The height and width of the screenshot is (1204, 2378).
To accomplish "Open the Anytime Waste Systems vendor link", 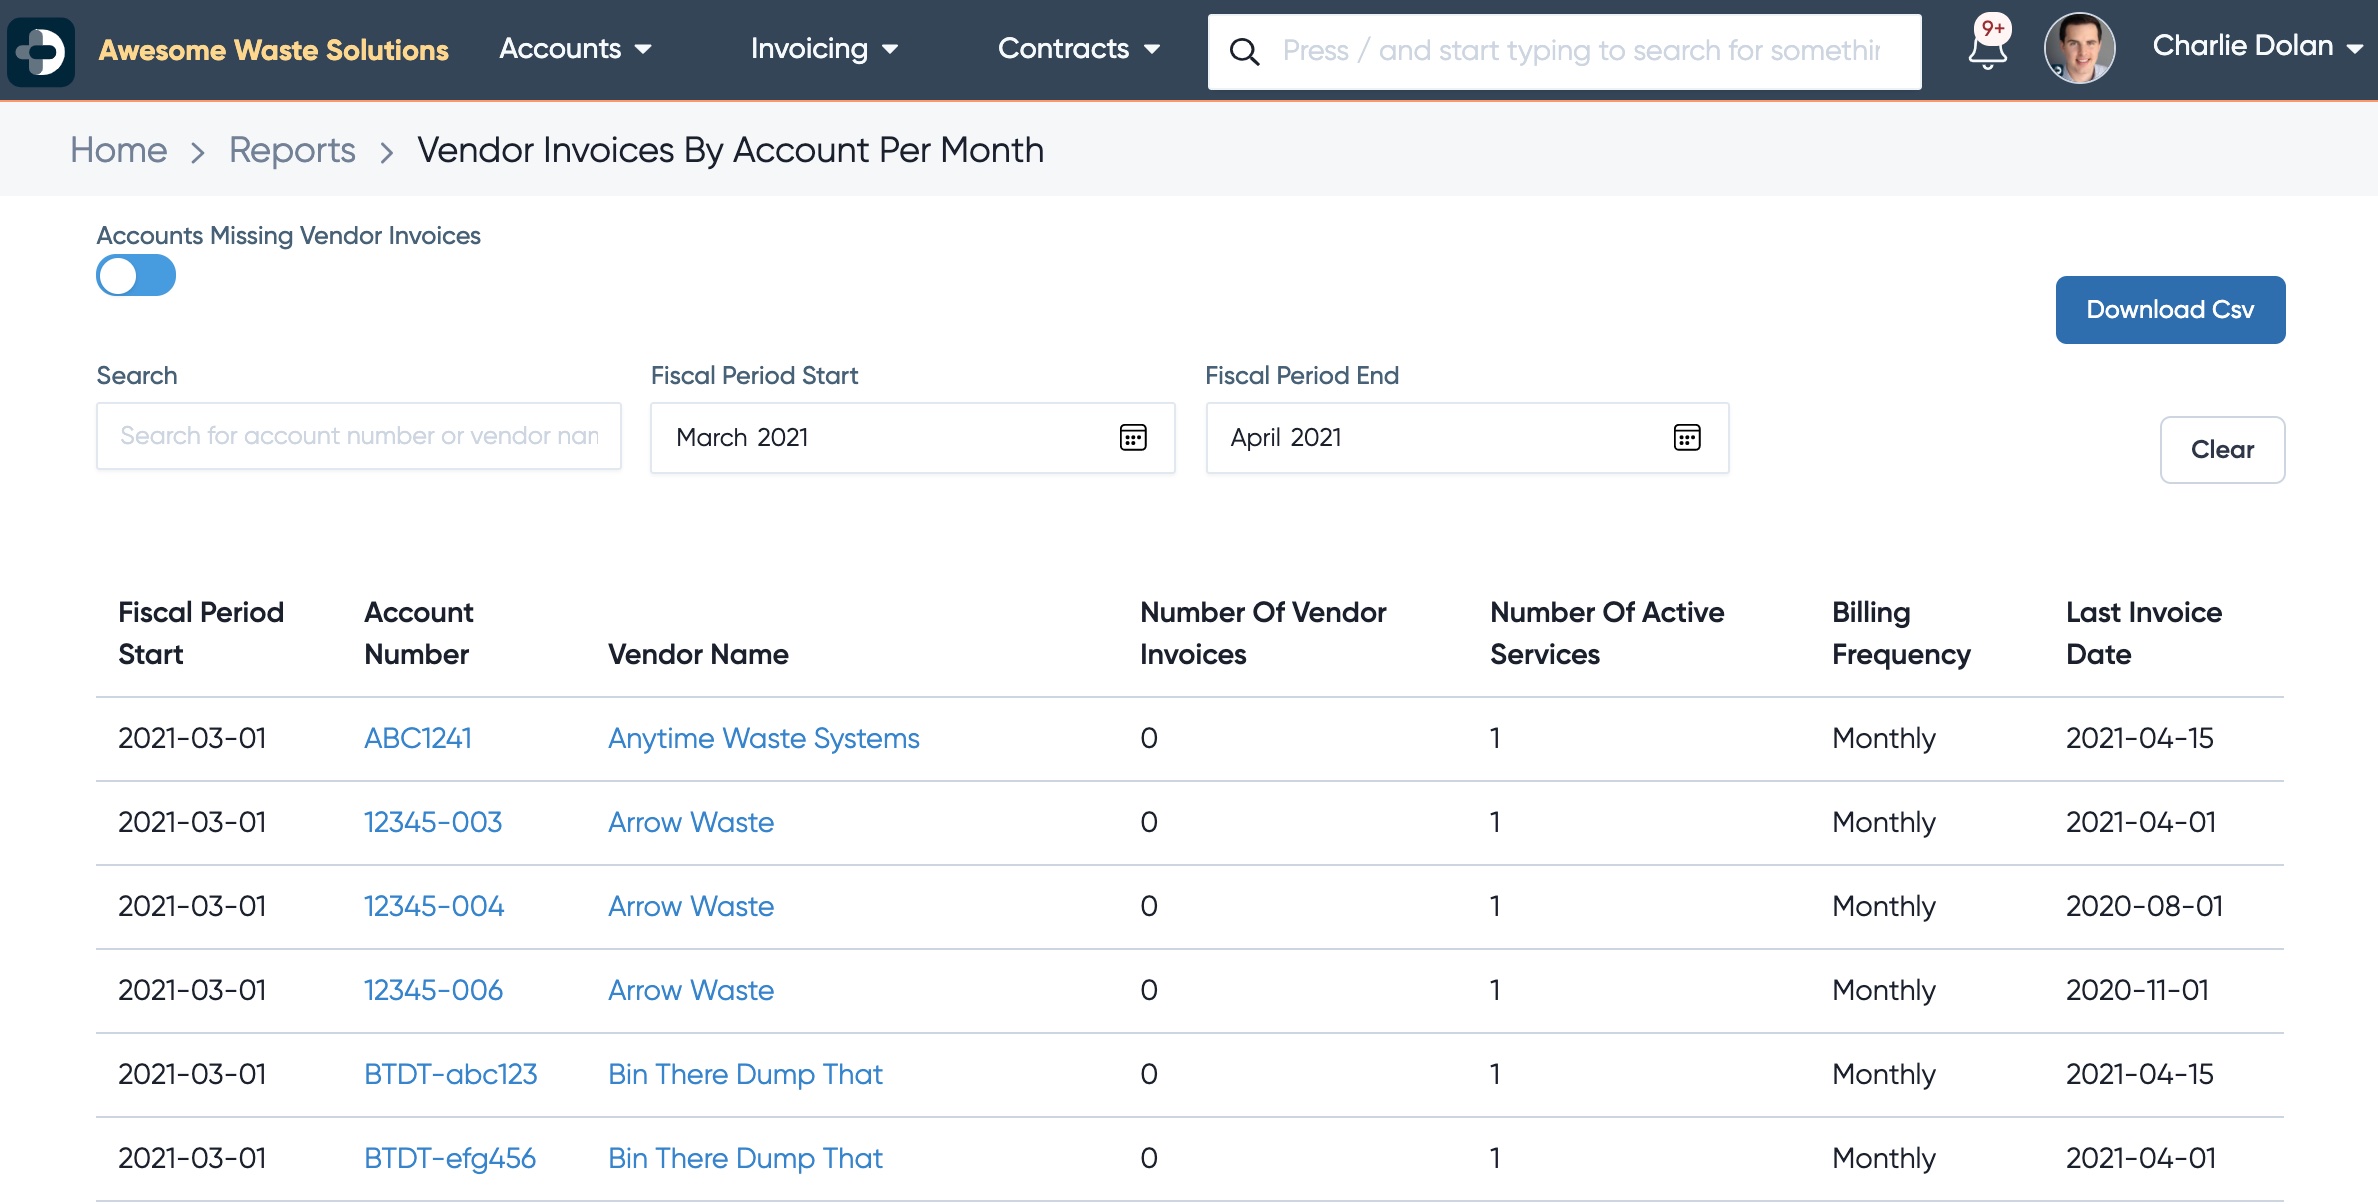I will (764, 738).
